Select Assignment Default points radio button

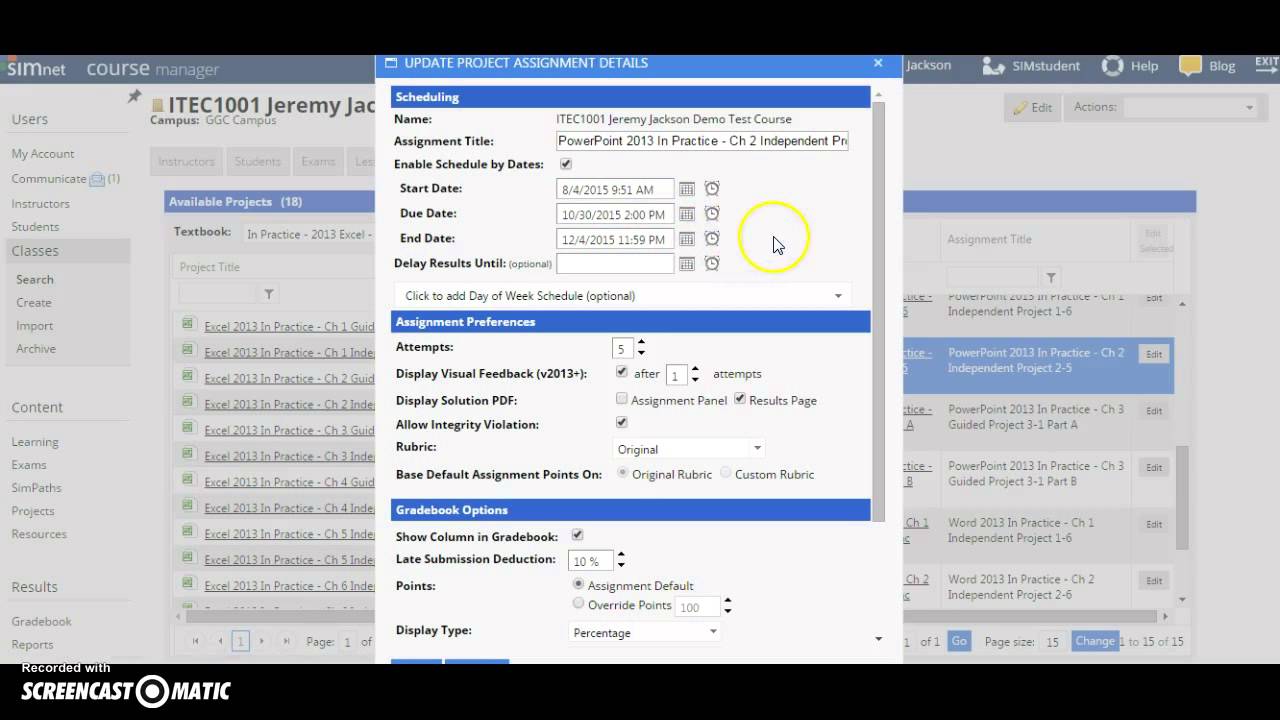tap(578, 584)
